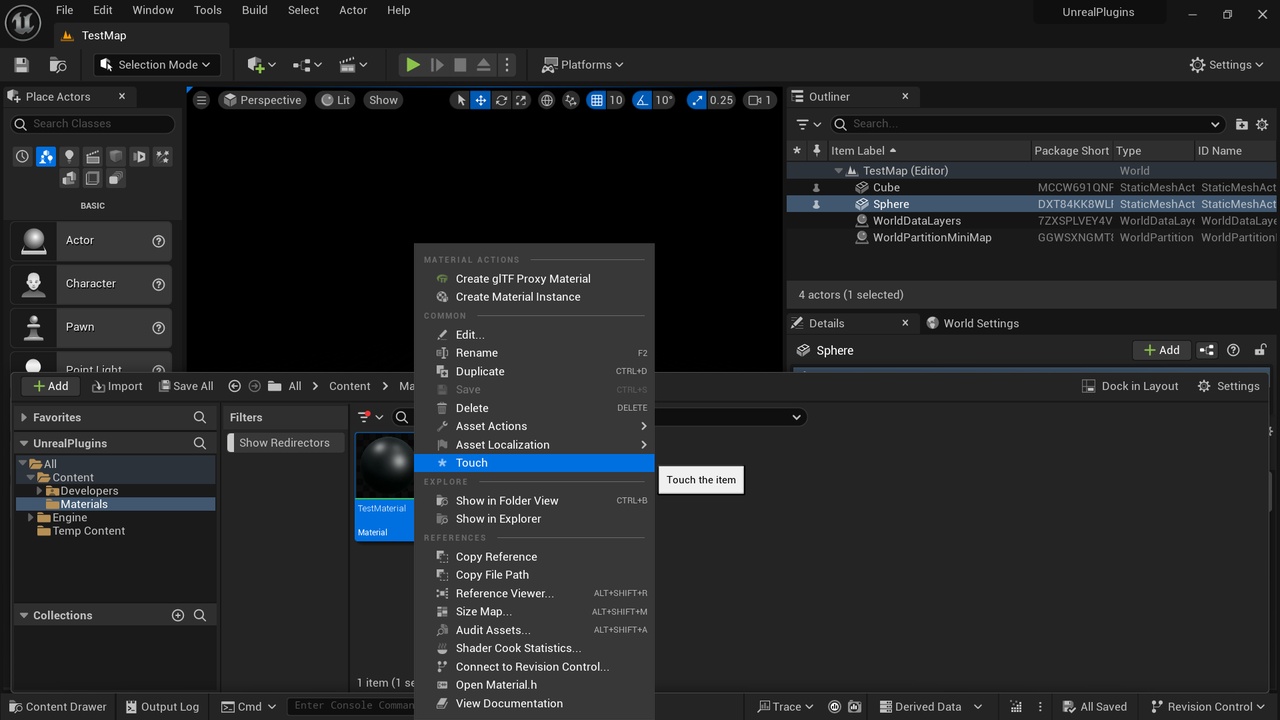The width and height of the screenshot is (1280, 720).
Task: Lock the Details panel selection
Action: [x=1260, y=350]
